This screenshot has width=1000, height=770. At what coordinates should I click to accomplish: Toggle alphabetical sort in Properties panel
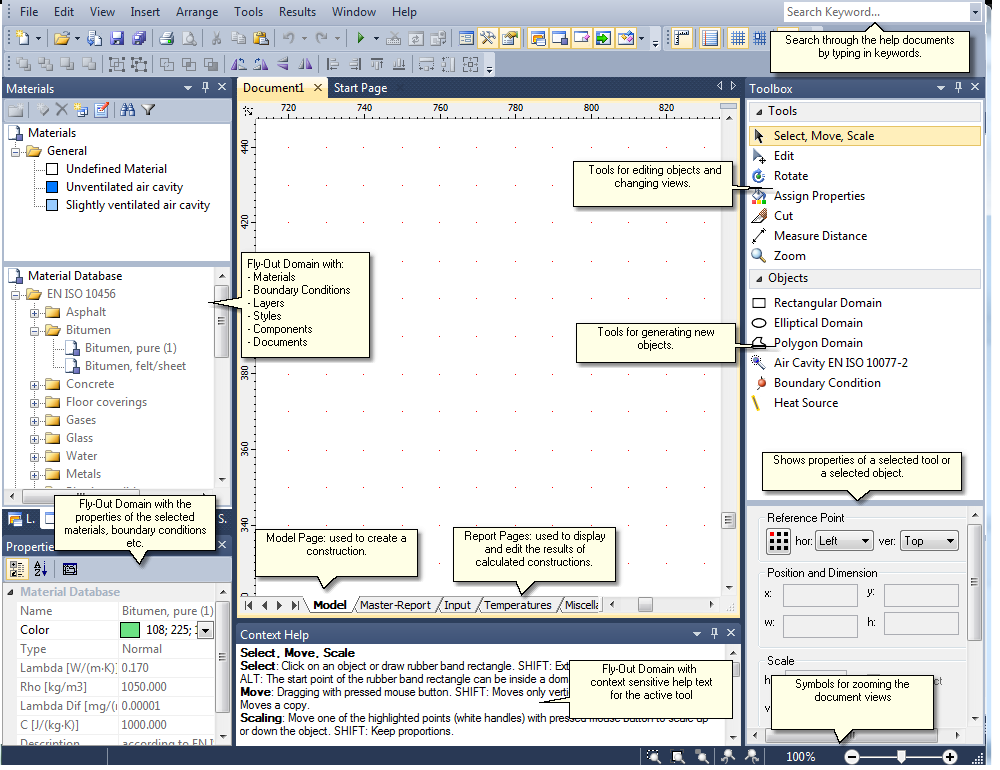[41, 569]
